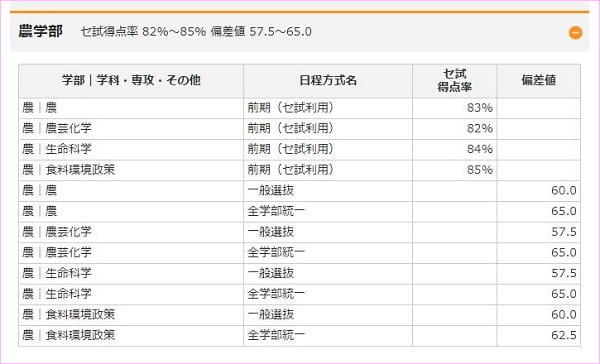
Task: Click the 偏差値 column header
Action: coord(538,80)
